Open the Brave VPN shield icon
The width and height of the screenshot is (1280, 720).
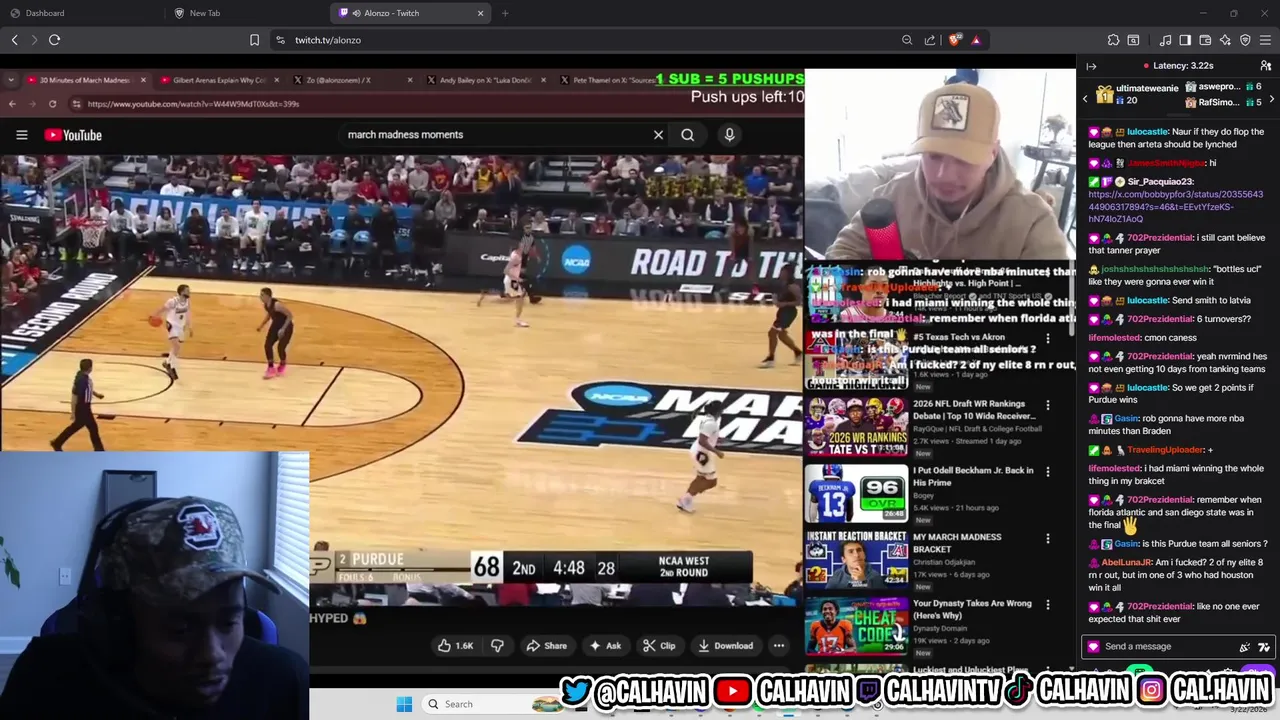tap(1245, 40)
